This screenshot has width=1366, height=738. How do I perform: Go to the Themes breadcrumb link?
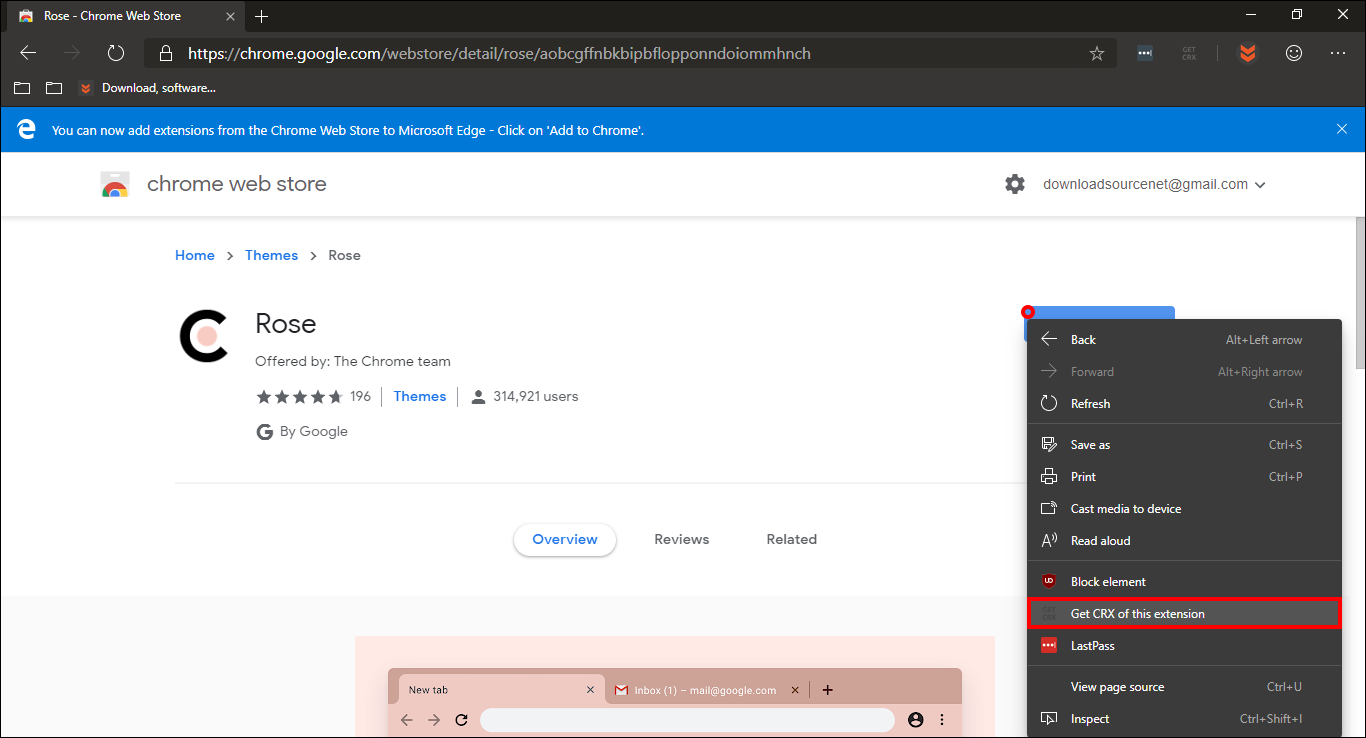(271, 255)
